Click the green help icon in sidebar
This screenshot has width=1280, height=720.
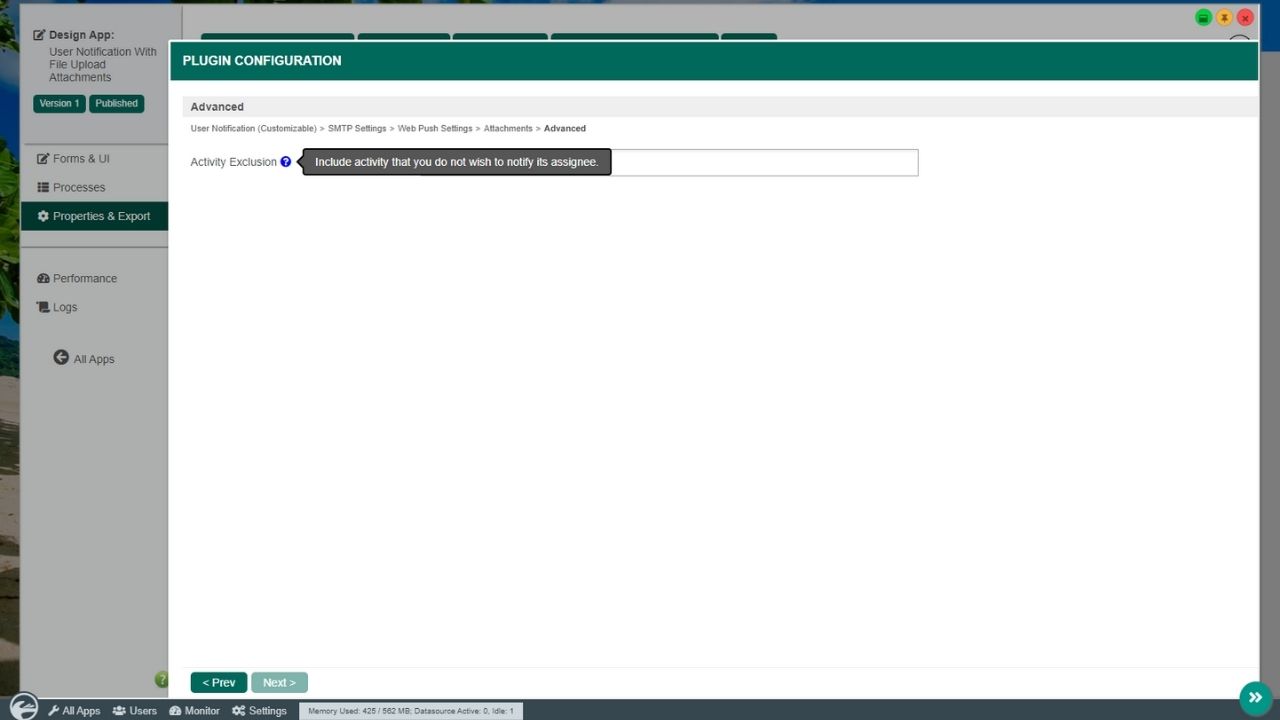[161, 680]
